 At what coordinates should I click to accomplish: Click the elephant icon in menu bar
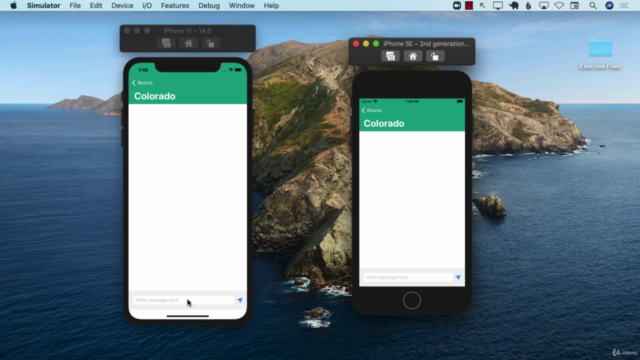[513, 5]
